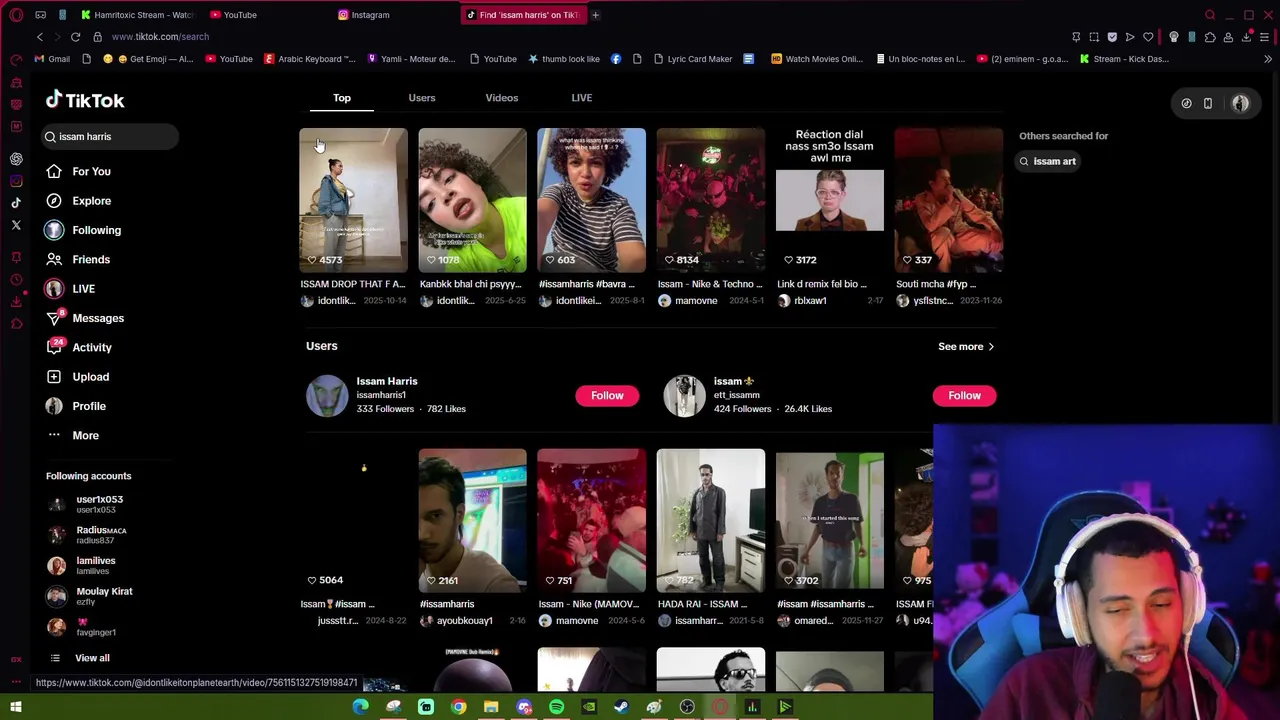
Task: Open Messages in TikTok sidebar
Action: (85, 318)
